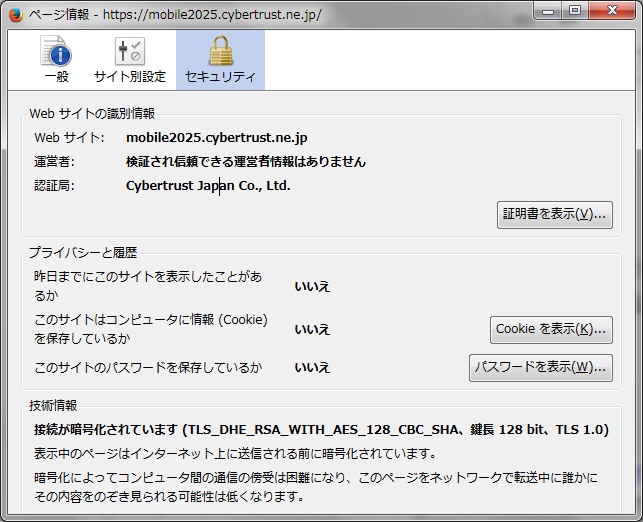Click owner text 検証され信頼できる運営者情報はありません
This screenshot has height=522, width=643.
pyautogui.click(x=246, y=162)
